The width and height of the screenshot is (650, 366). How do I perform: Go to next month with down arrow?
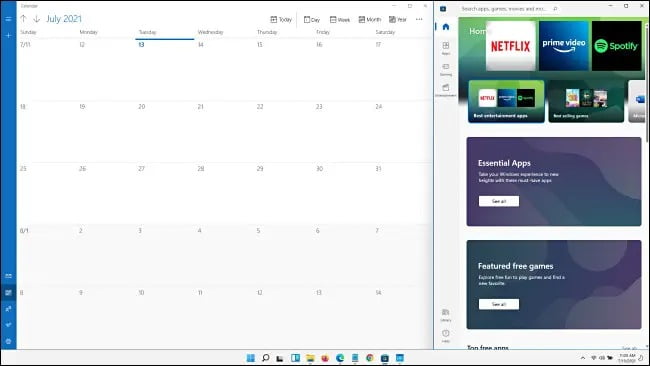pos(36,19)
